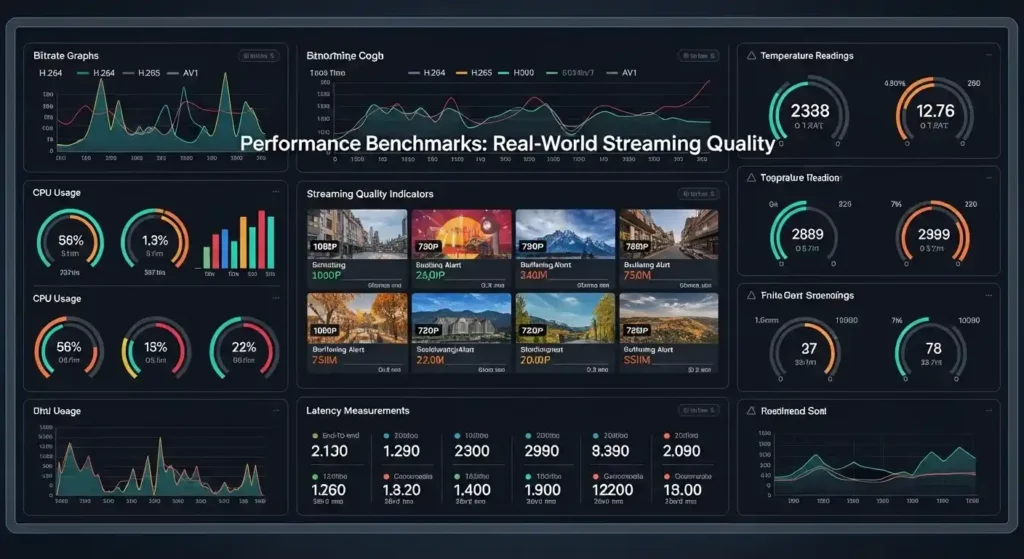Image resolution: width=1024 pixels, height=559 pixels.
Task: Open the dropdown pill in Bitrate Graphs panel
Action: click(x=257, y=57)
